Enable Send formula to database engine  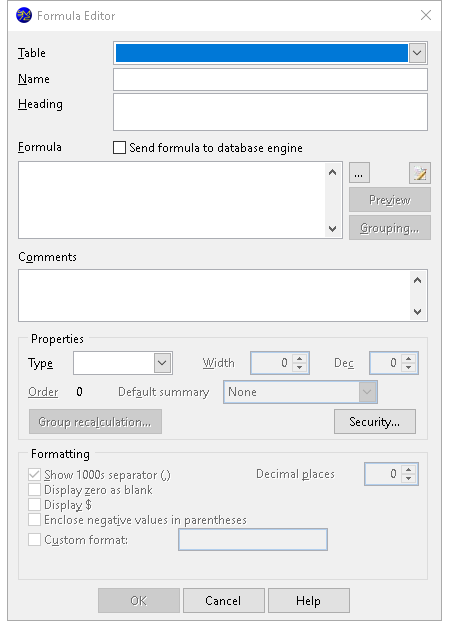(119, 147)
